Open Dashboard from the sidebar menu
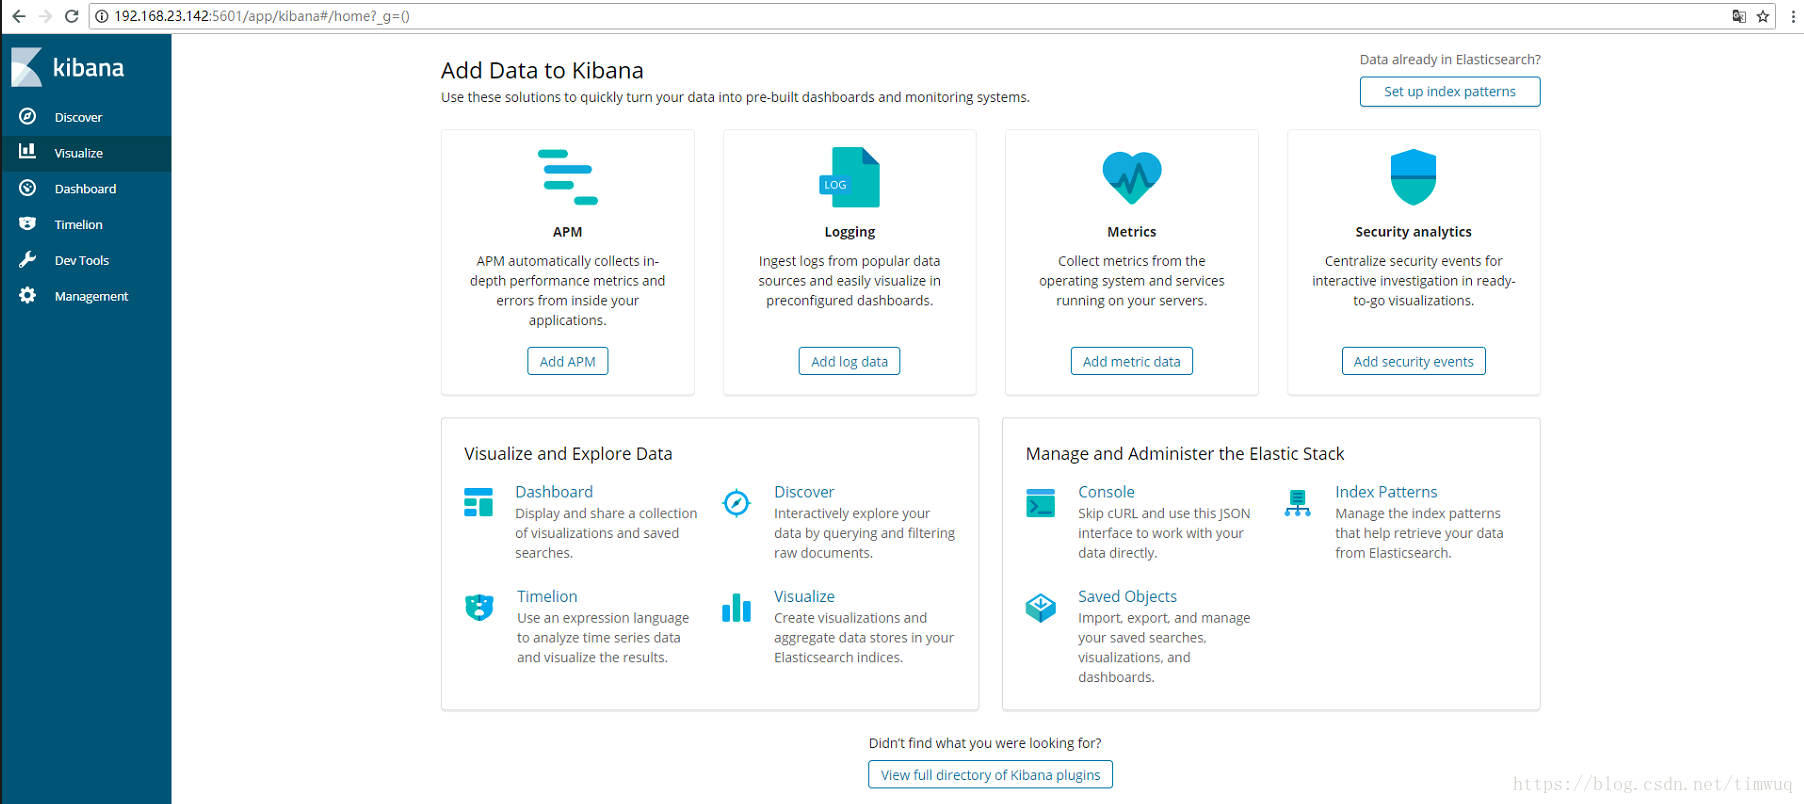Viewport: 1804px width, 804px height. pyautogui.click(x=86, y=189)
